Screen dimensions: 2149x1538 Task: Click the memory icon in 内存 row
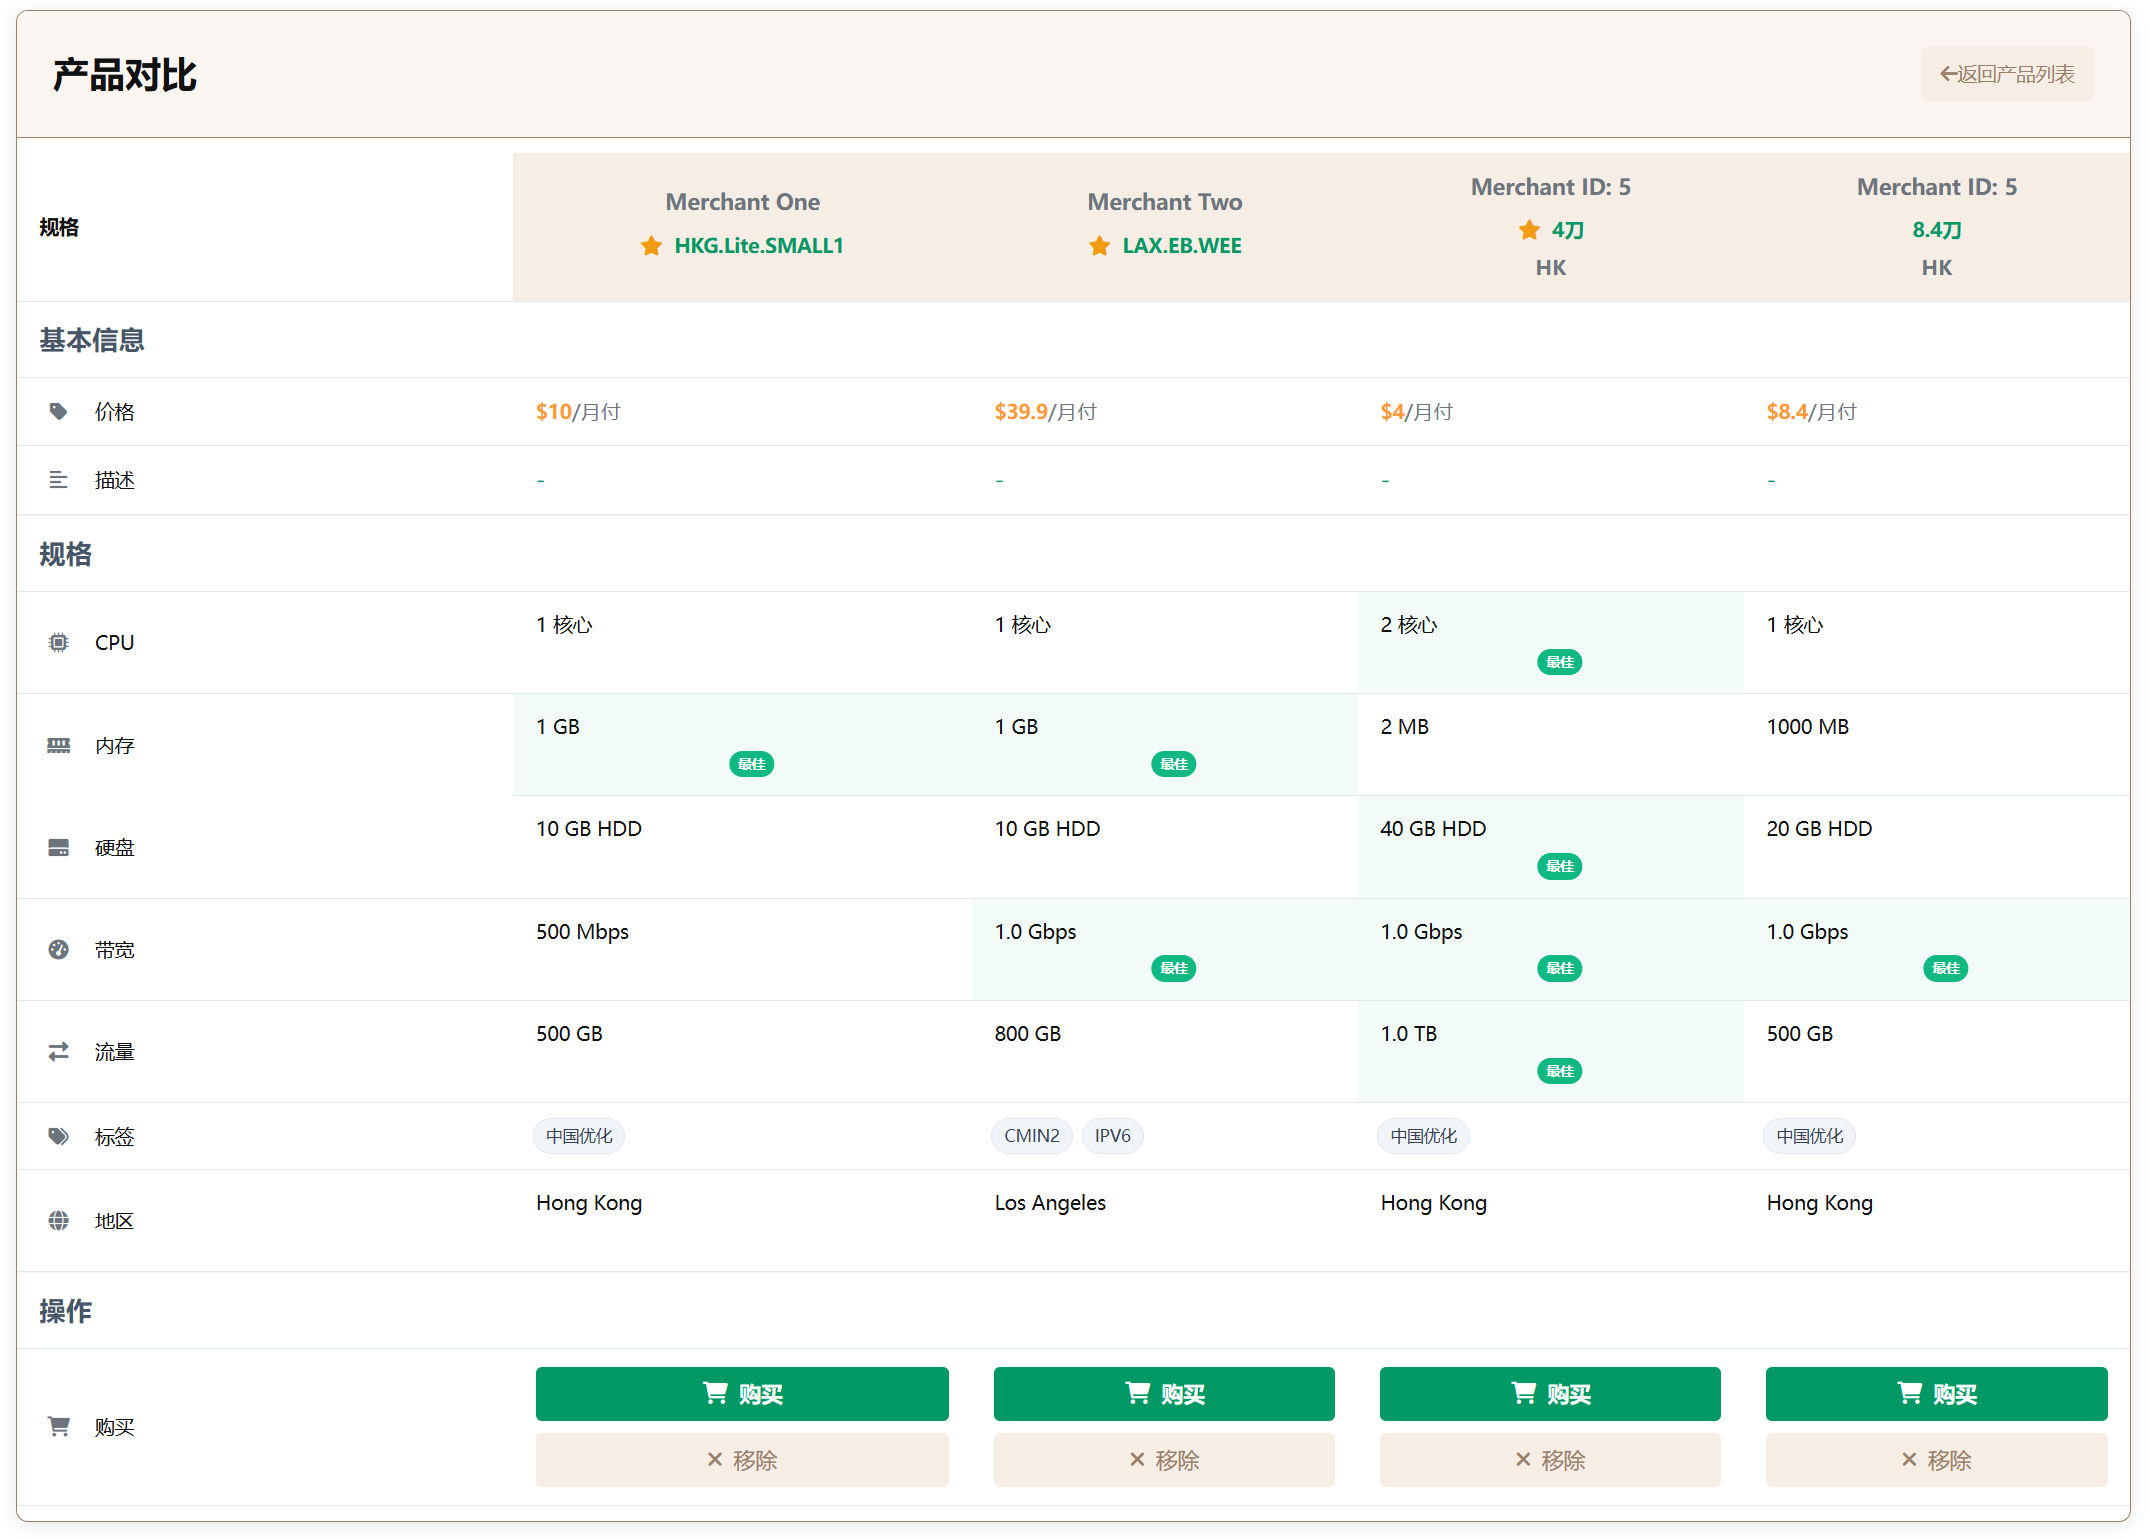[x=59, y=745]
